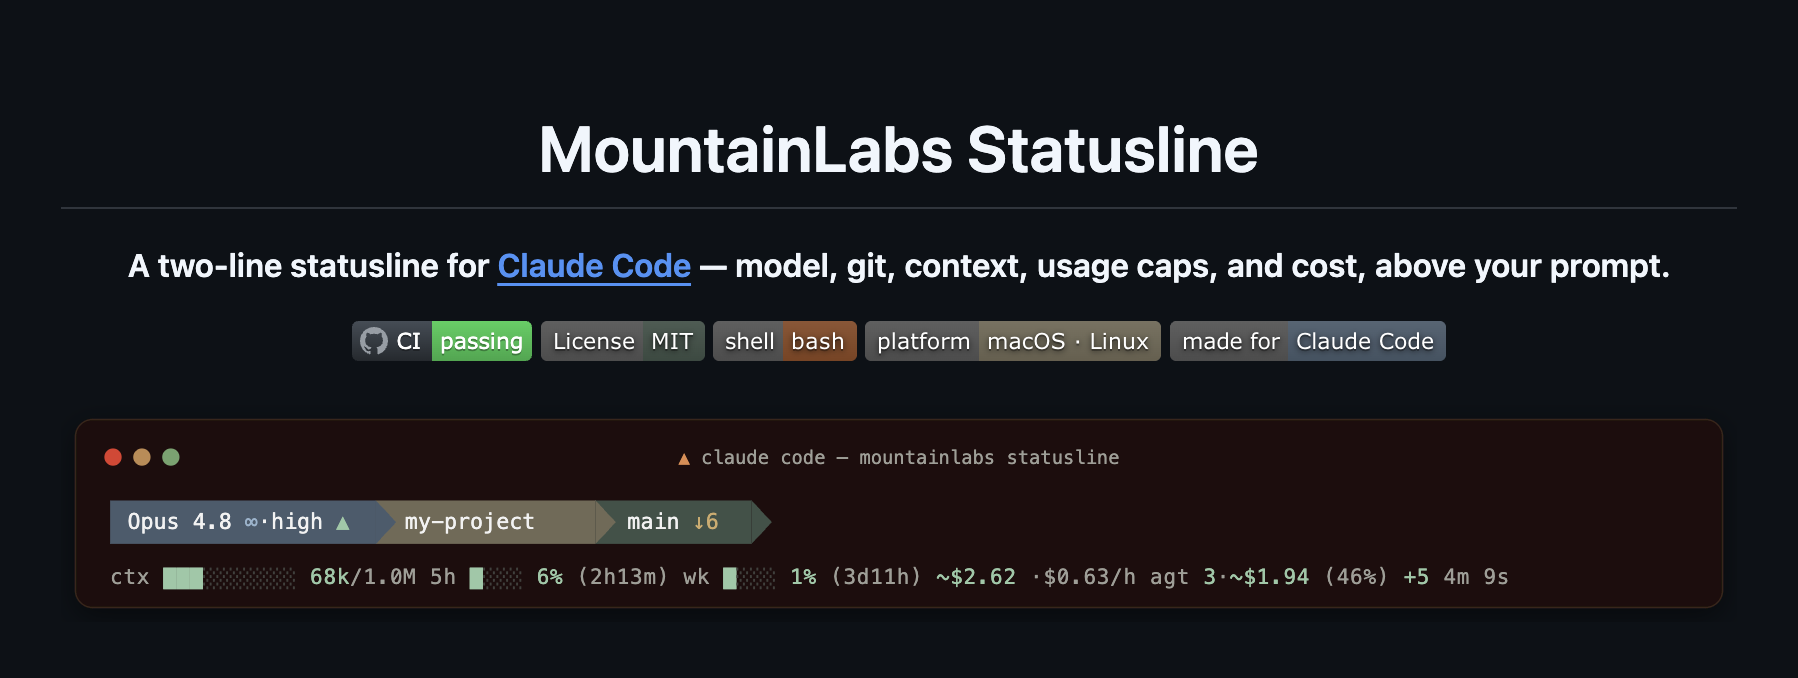Viewport: 1798px width, 678px height.
Task: Click the green "passing" status label
Action: click(x=482, y=341)
